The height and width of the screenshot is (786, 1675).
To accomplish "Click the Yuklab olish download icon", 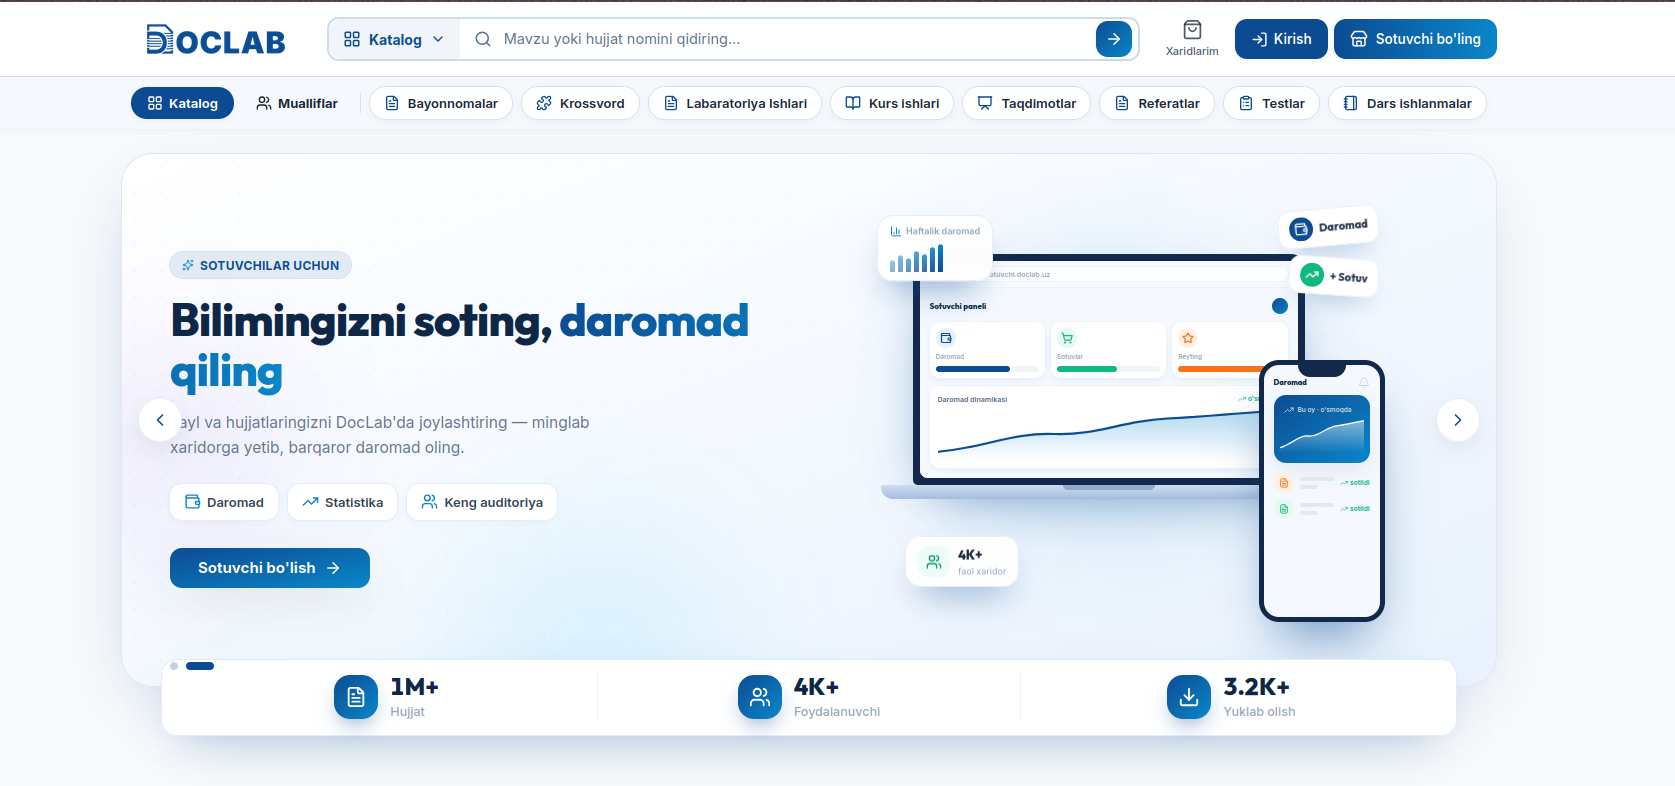I will tap(1189, 697).
